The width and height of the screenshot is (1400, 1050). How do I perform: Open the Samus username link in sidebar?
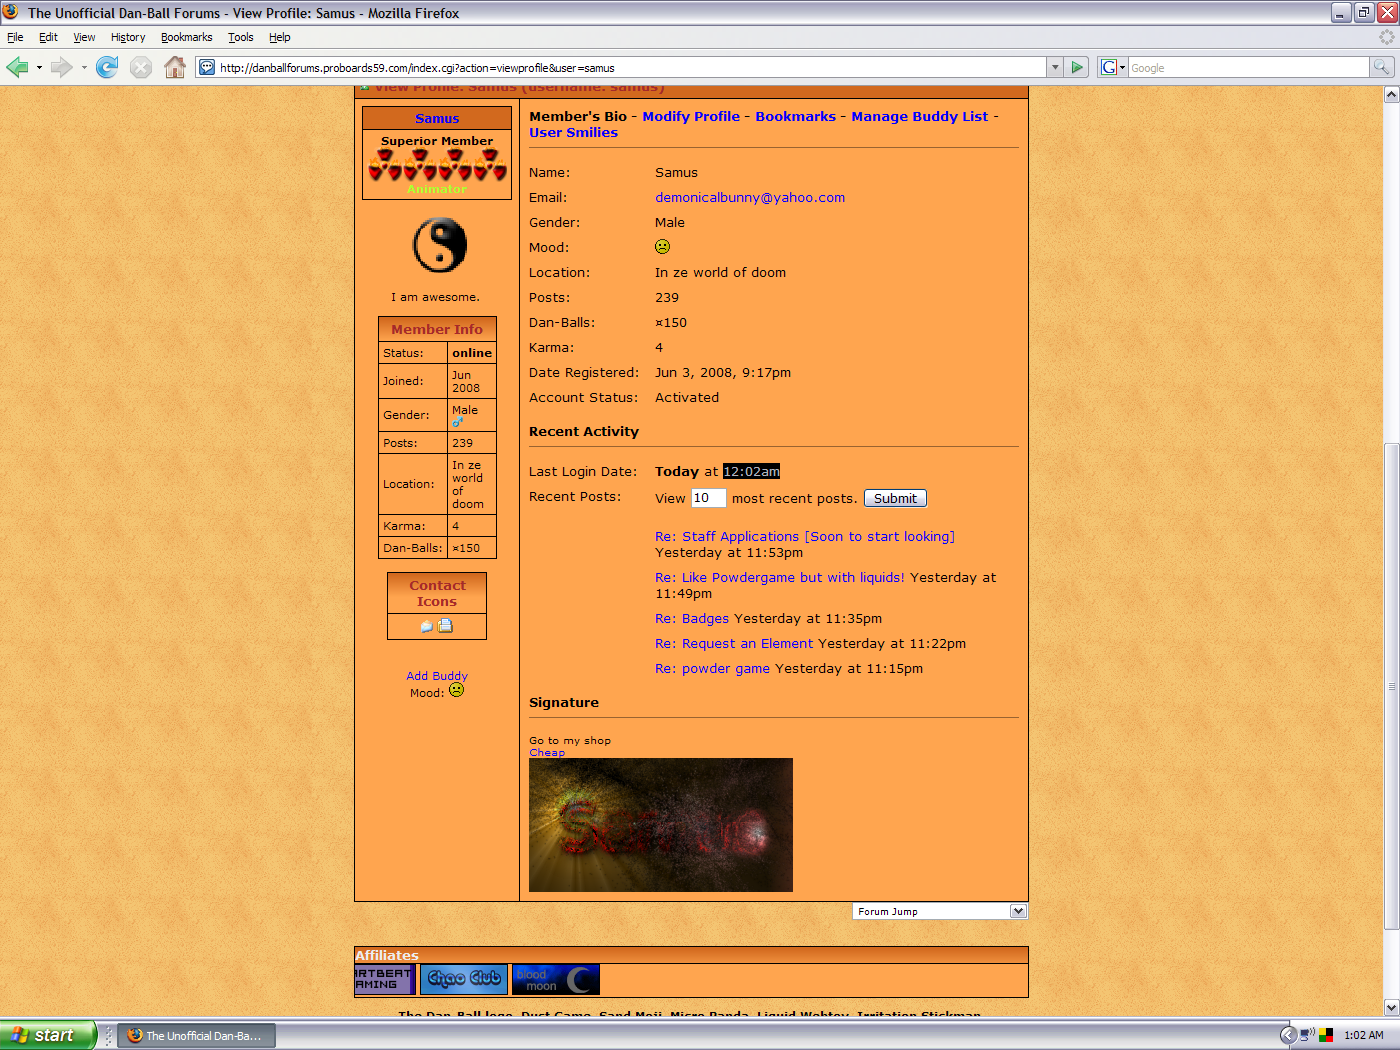coord(437,118)
